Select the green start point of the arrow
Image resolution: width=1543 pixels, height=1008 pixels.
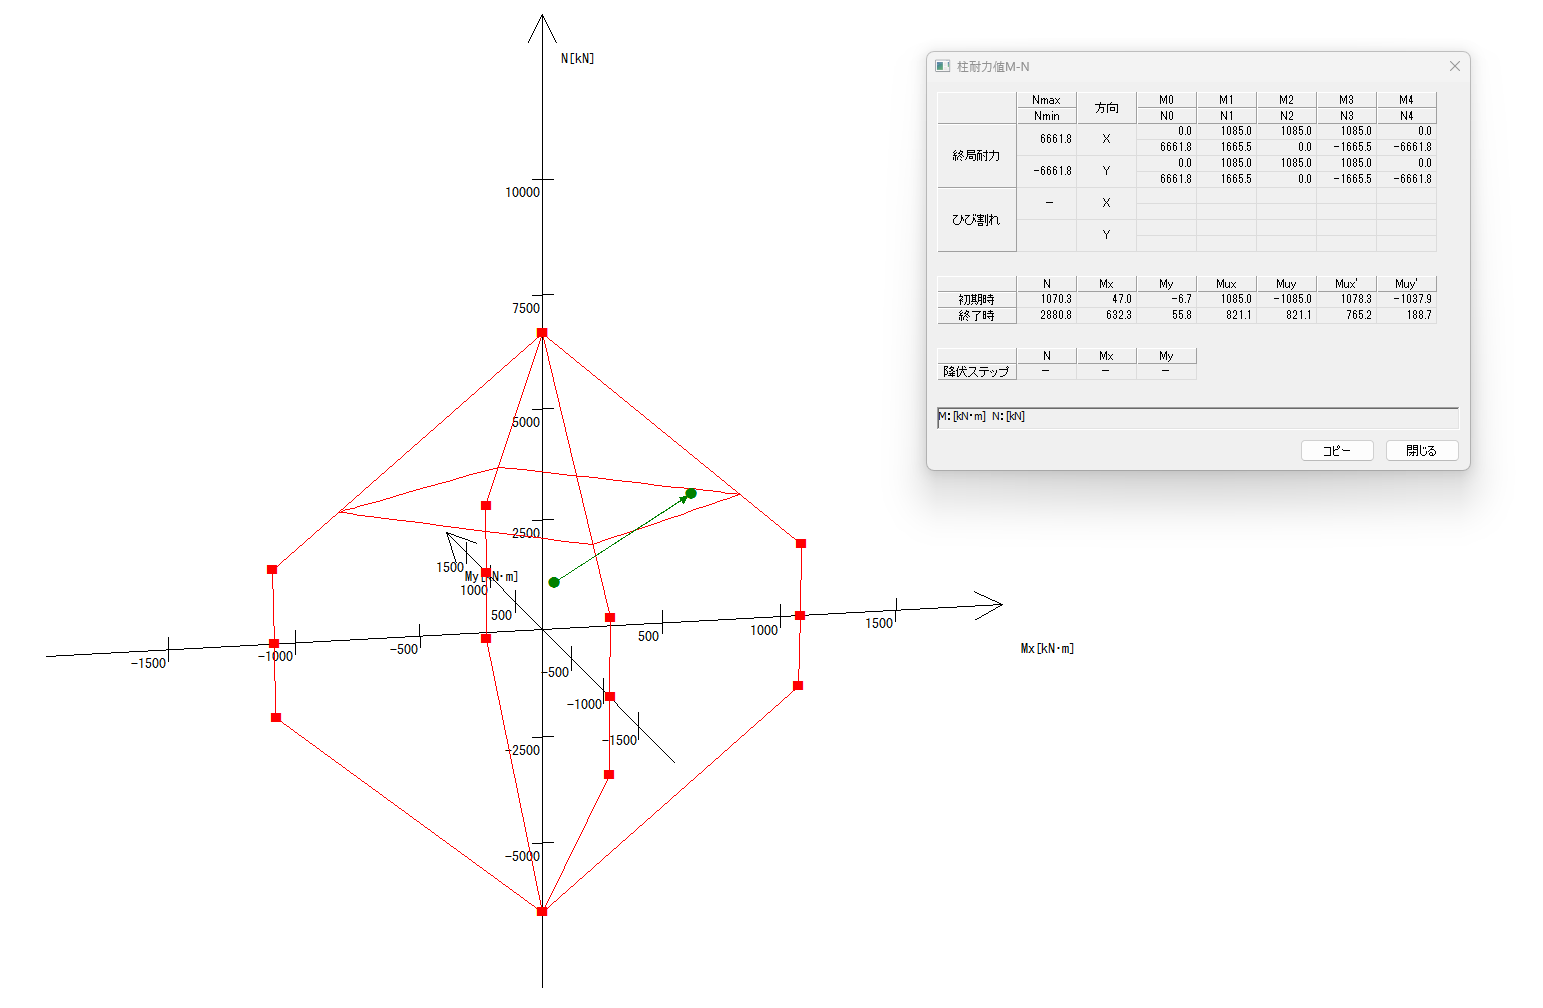pos(554,582)
